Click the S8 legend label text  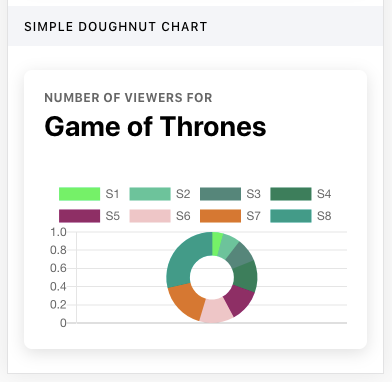click(324, 216)
